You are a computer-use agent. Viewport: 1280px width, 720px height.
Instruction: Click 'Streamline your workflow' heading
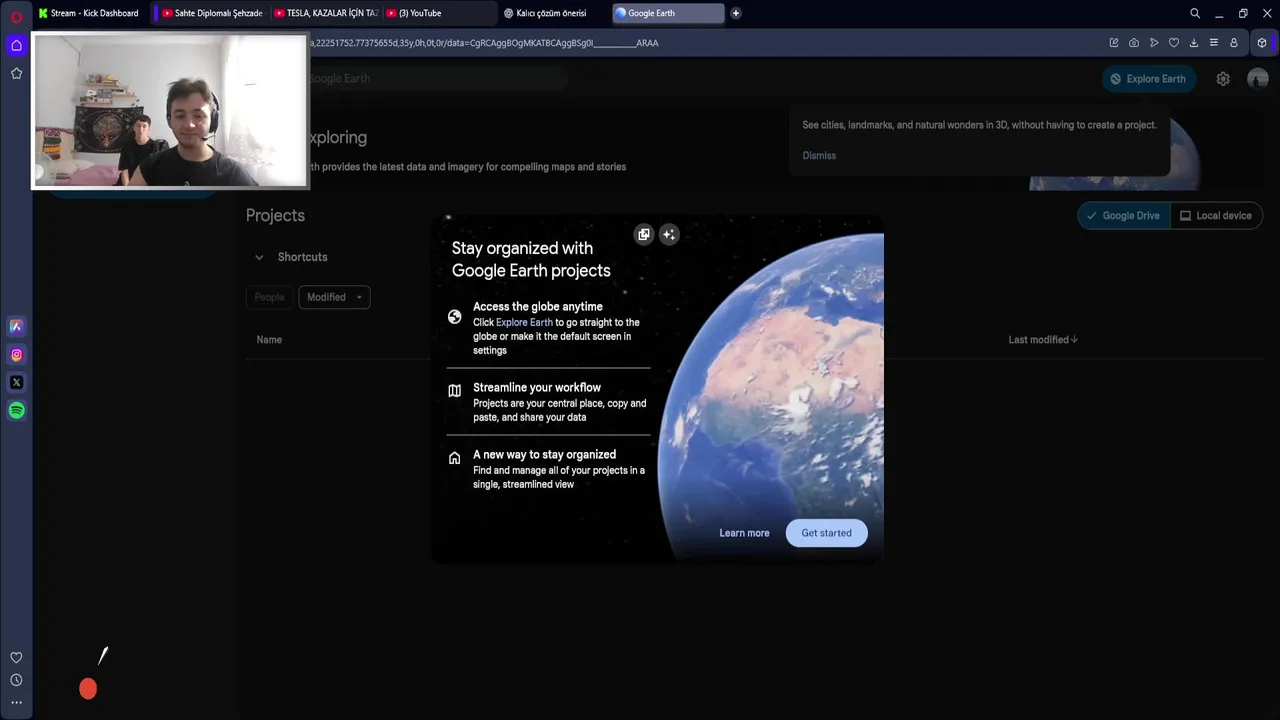click(x=537, y=387)
